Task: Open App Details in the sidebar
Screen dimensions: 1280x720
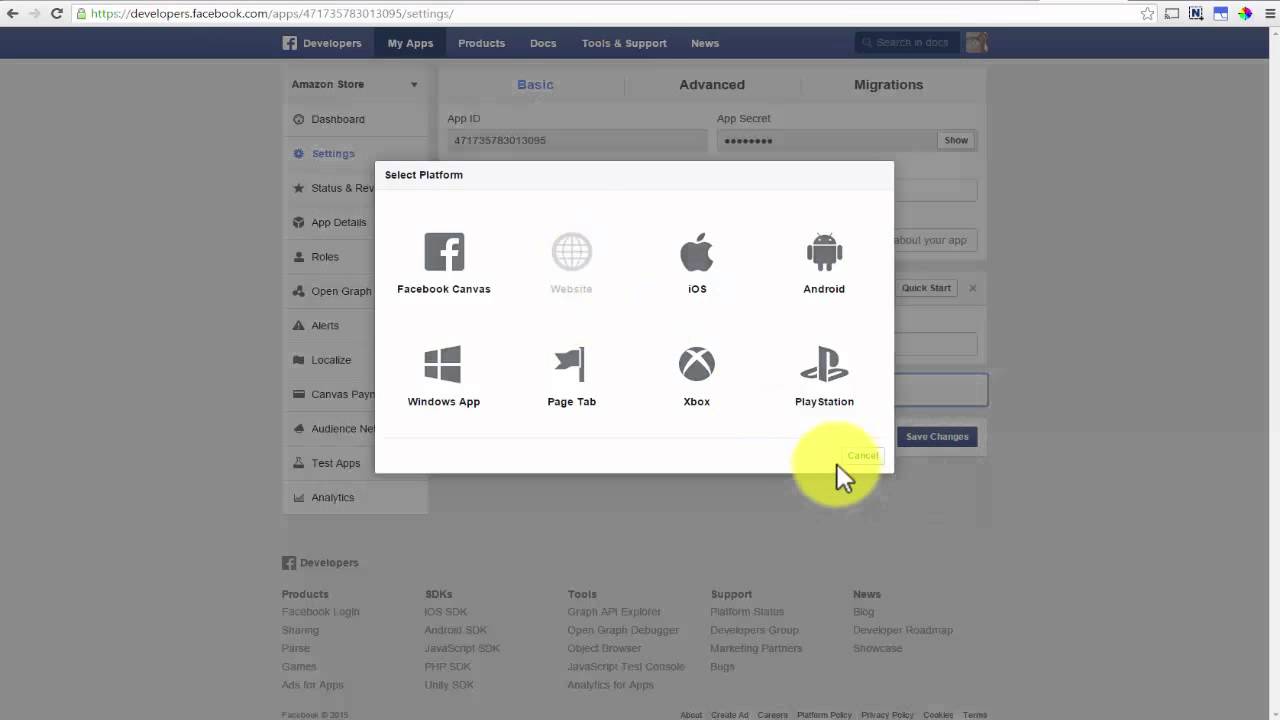Action: pyautogui.click(x=338, y=222)
